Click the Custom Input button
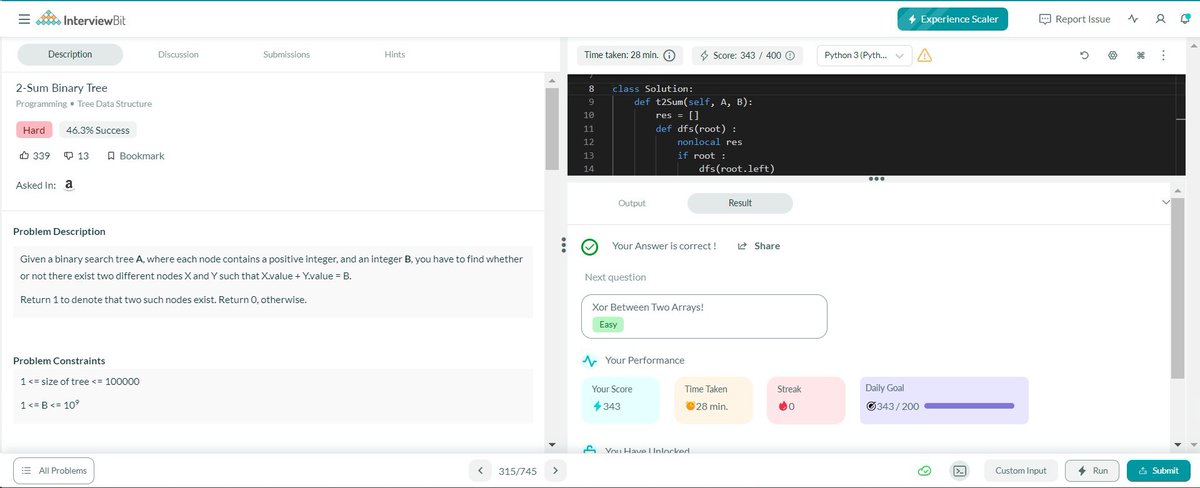 (x=1021, y=470)
